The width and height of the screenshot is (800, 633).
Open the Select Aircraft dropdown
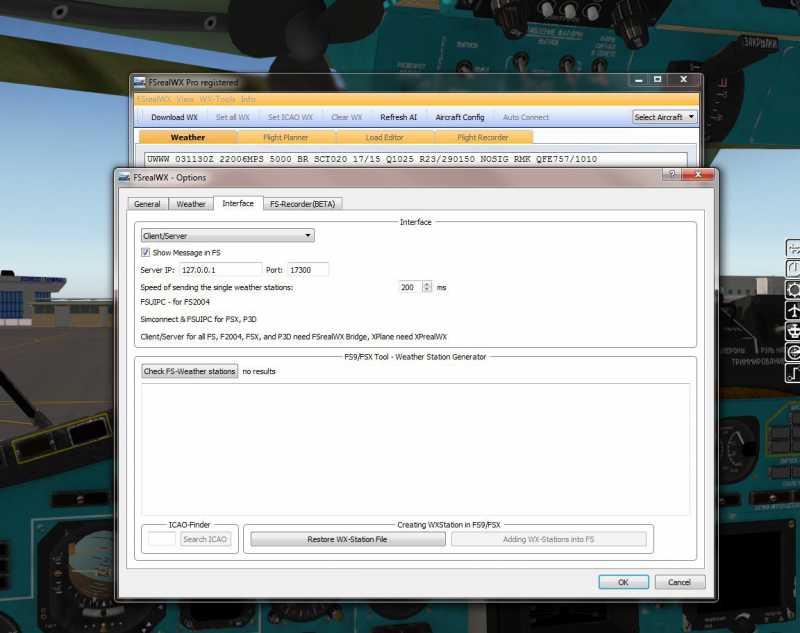pyautogui.click(x=664, y=117)
